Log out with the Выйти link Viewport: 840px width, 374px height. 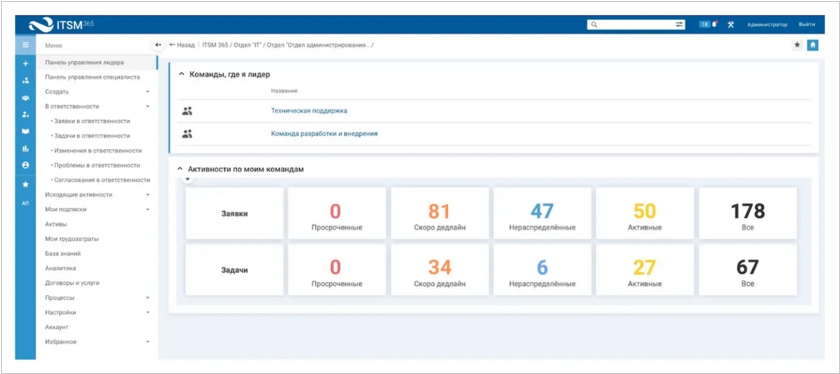click(807, 25)
